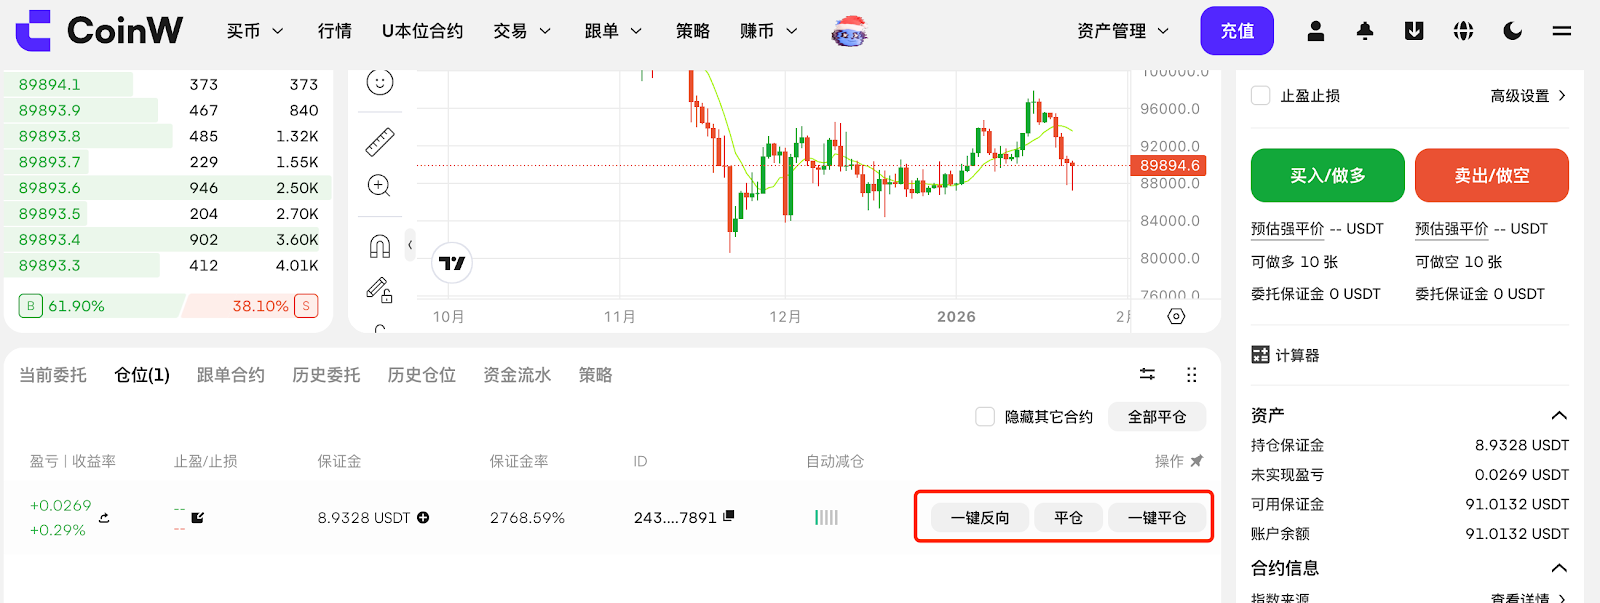Screen dimensions: 1600x603
Task: Open the user profile icon
Action: [x=1315, y=31]
